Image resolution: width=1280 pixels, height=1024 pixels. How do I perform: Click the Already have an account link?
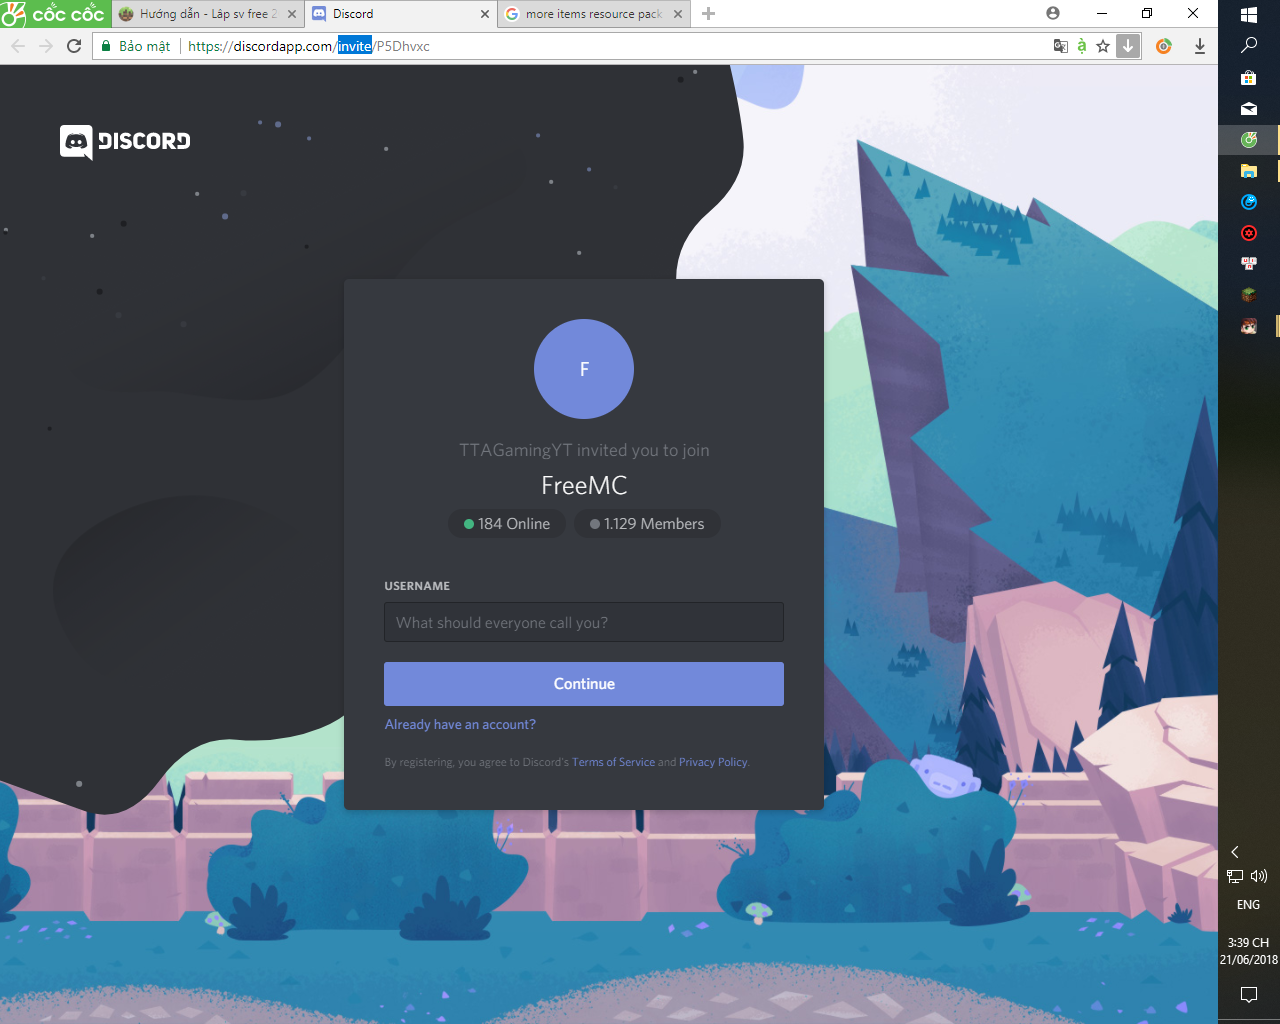point(460,725)
